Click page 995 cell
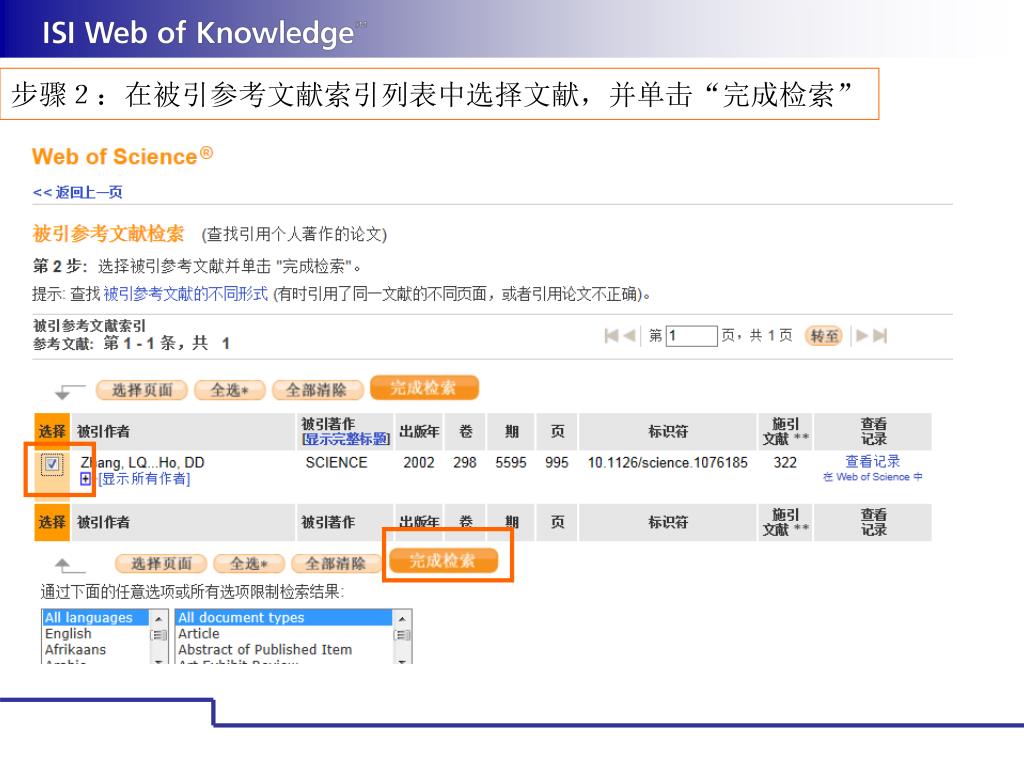Image resolution: width=1024 pixels, height=768 pixels. pos(556,462)
